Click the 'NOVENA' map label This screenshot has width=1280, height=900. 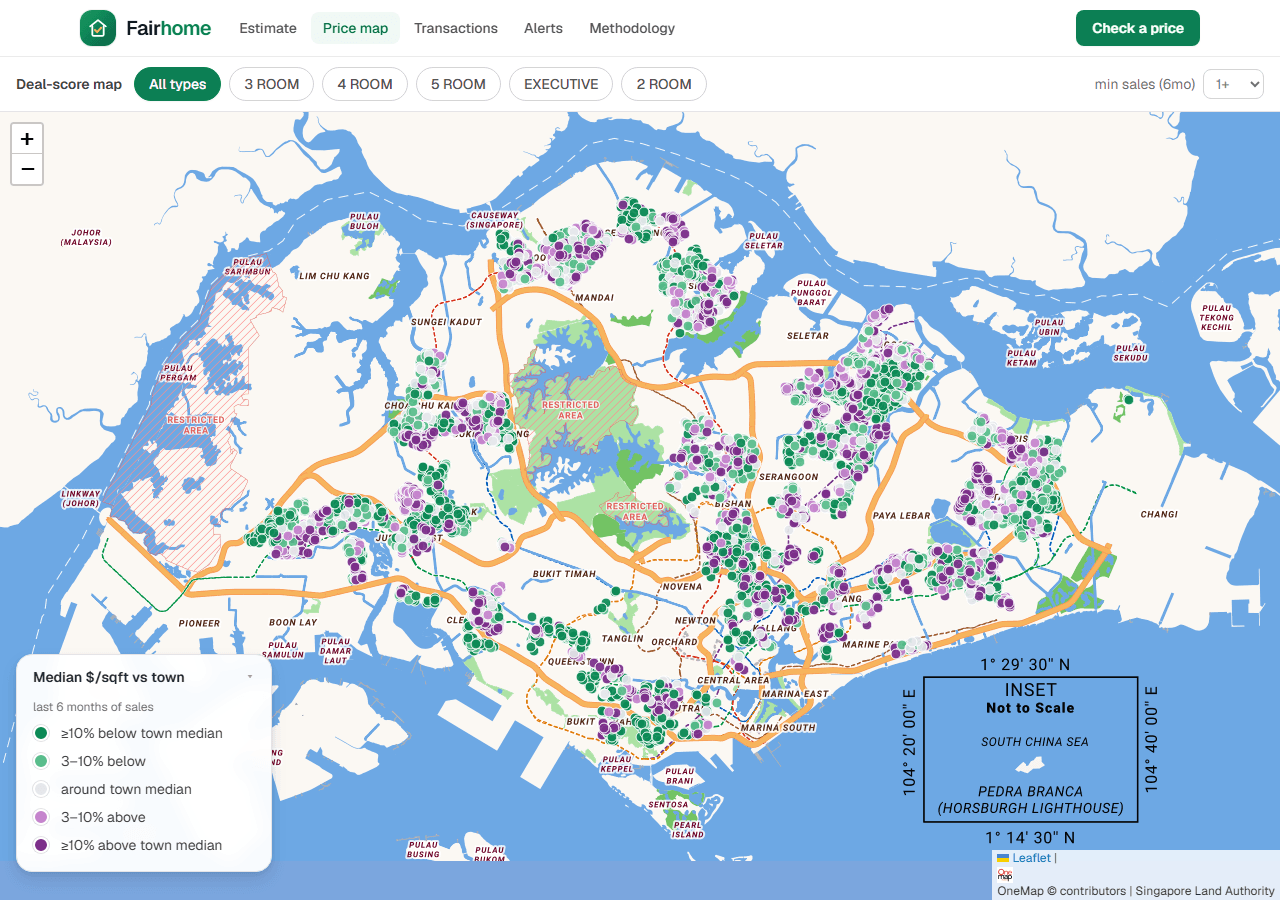click(x=682, y=586)
